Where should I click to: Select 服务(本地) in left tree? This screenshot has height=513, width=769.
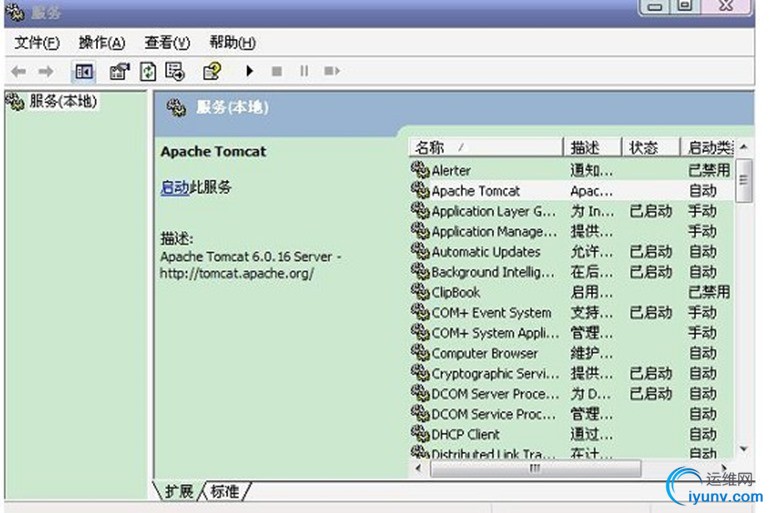click(x=63, y=102)
